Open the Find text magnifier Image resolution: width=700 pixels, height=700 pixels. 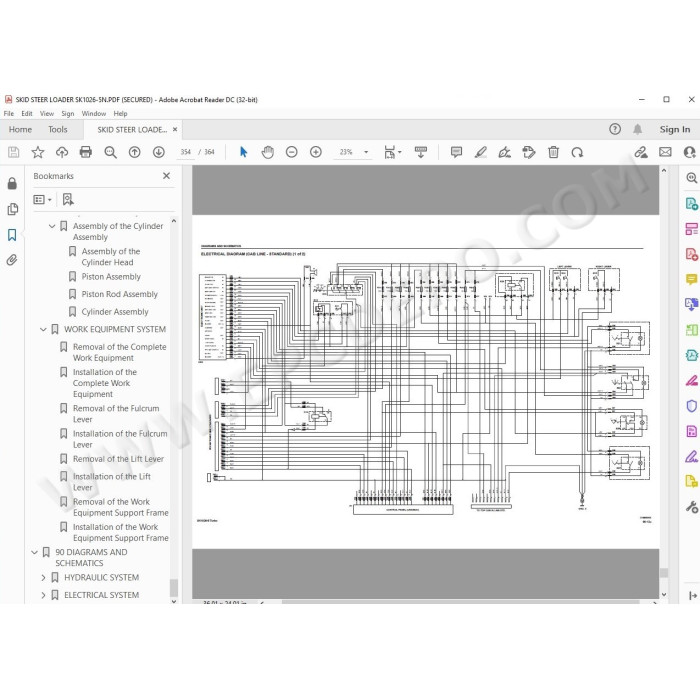point(110,152)
